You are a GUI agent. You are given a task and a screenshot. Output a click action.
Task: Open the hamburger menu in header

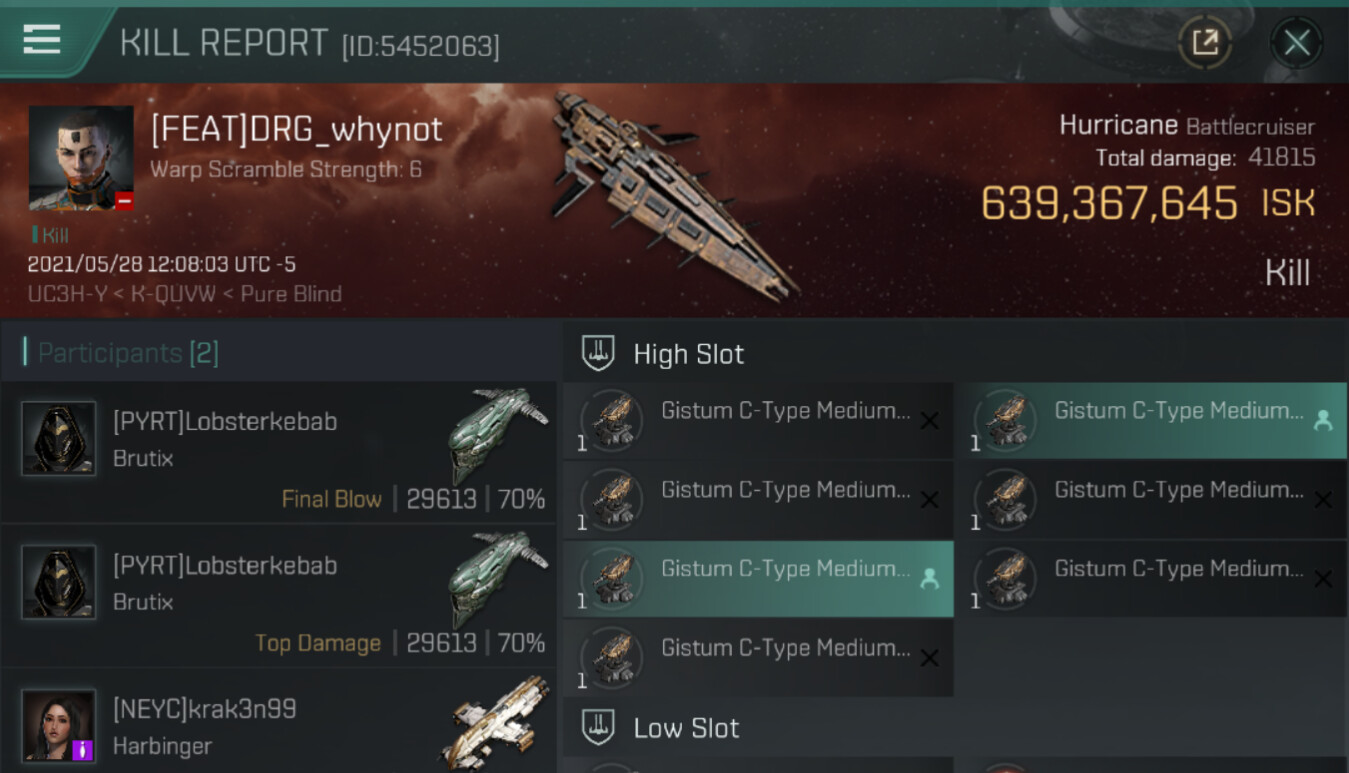41,40
